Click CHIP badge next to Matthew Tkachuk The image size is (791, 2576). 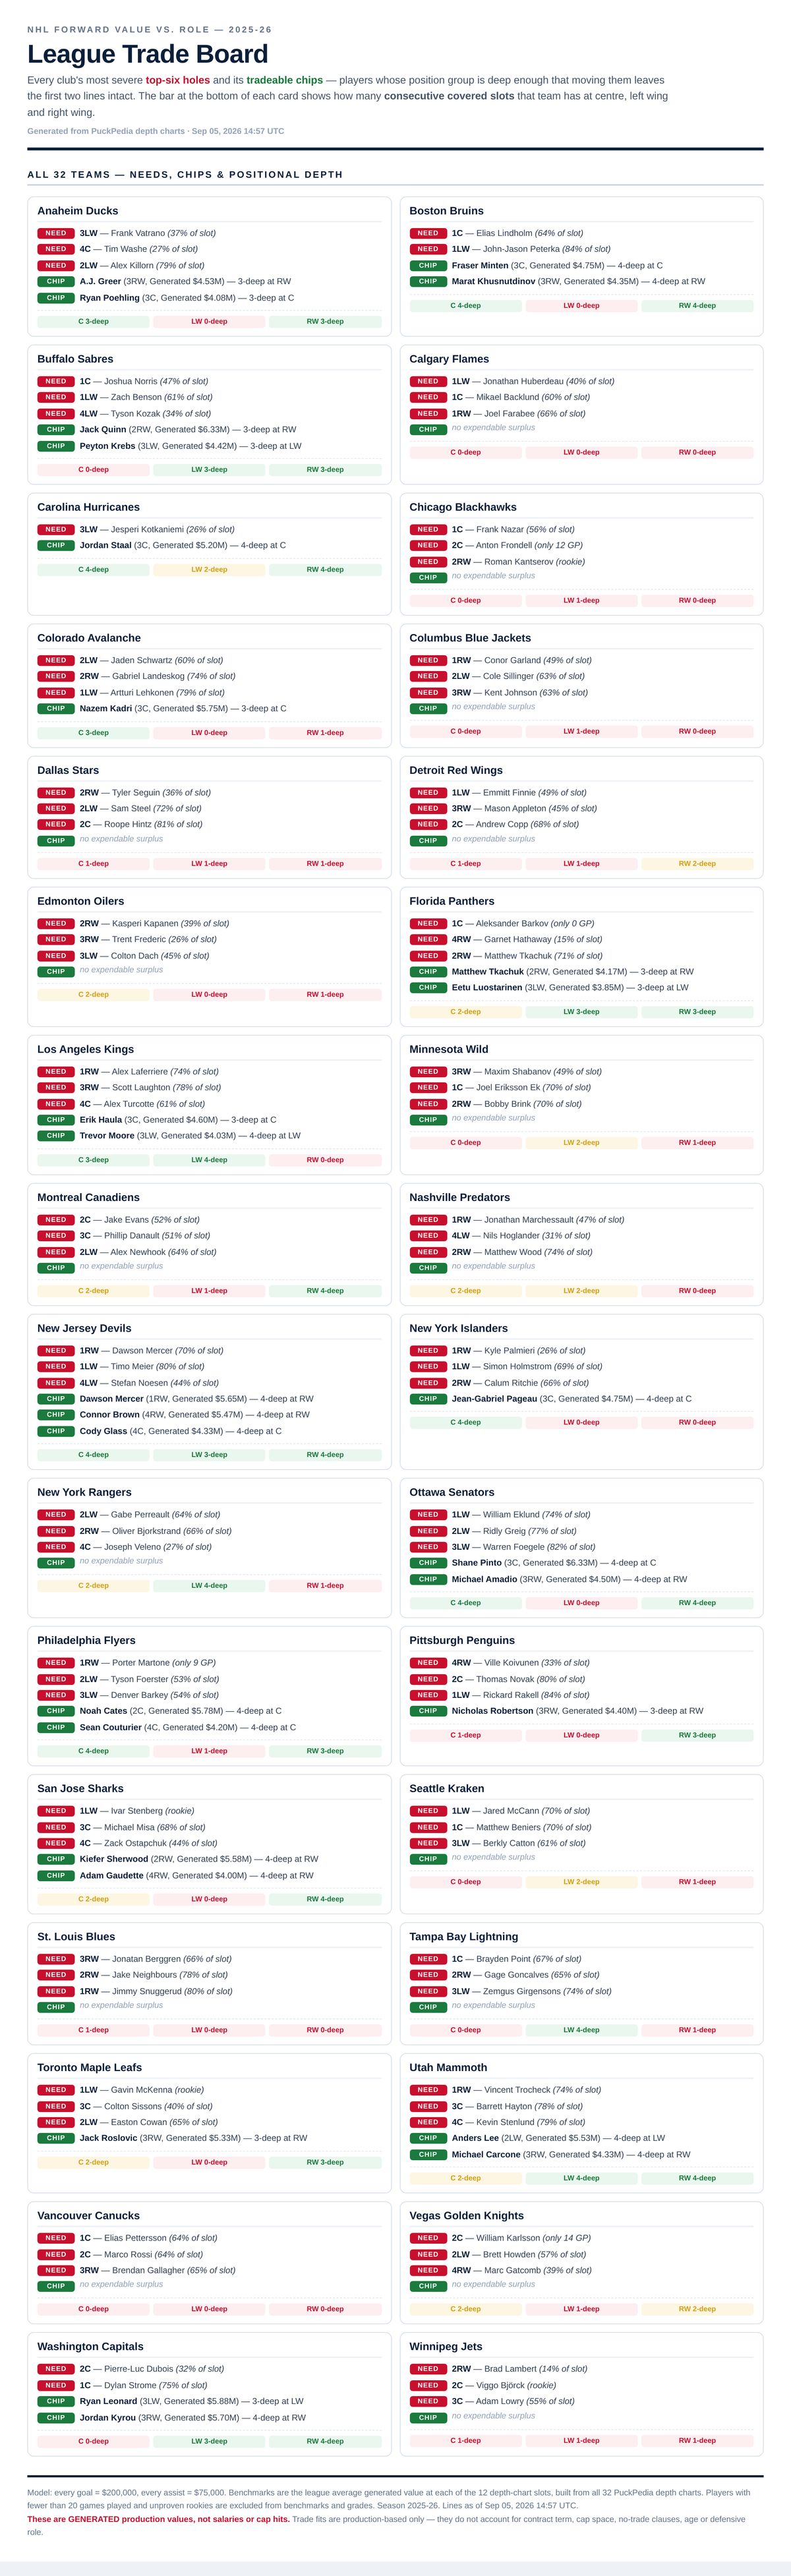click(428, 972)
